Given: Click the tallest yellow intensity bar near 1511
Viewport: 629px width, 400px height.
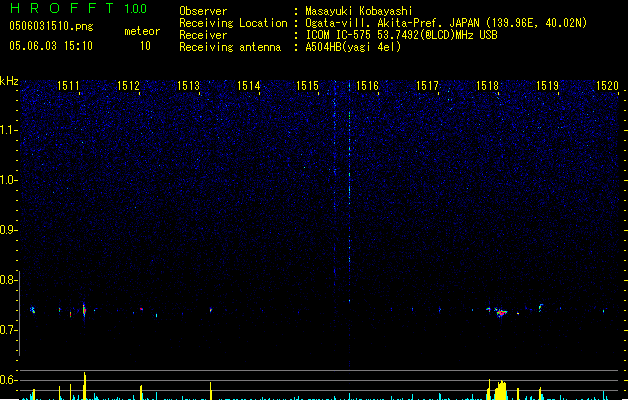Looking at the screenshot, I should [84, 386].
